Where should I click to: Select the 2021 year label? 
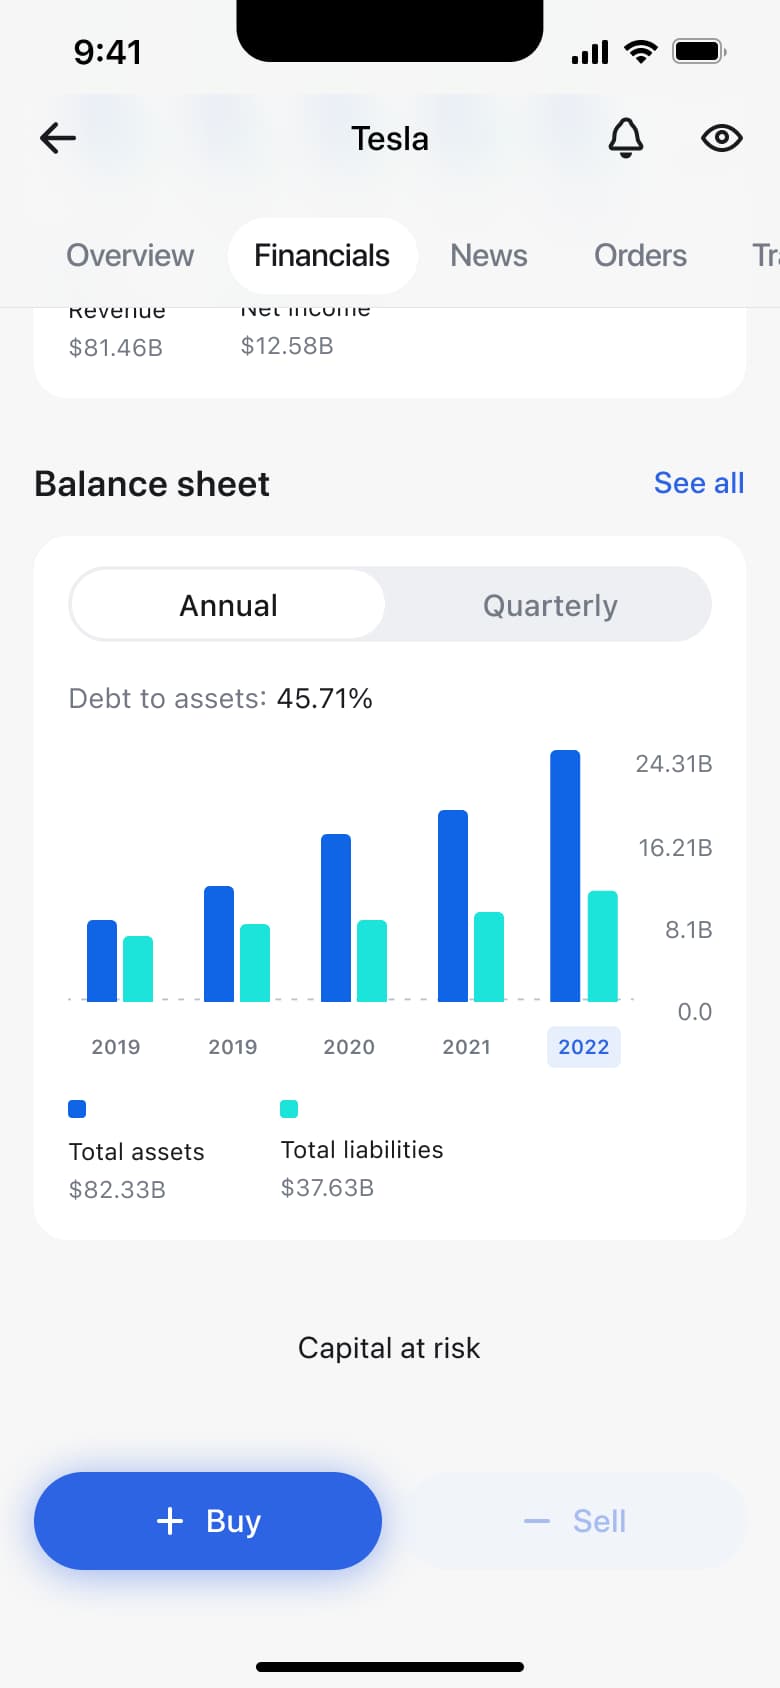(x=467, y=1047)
